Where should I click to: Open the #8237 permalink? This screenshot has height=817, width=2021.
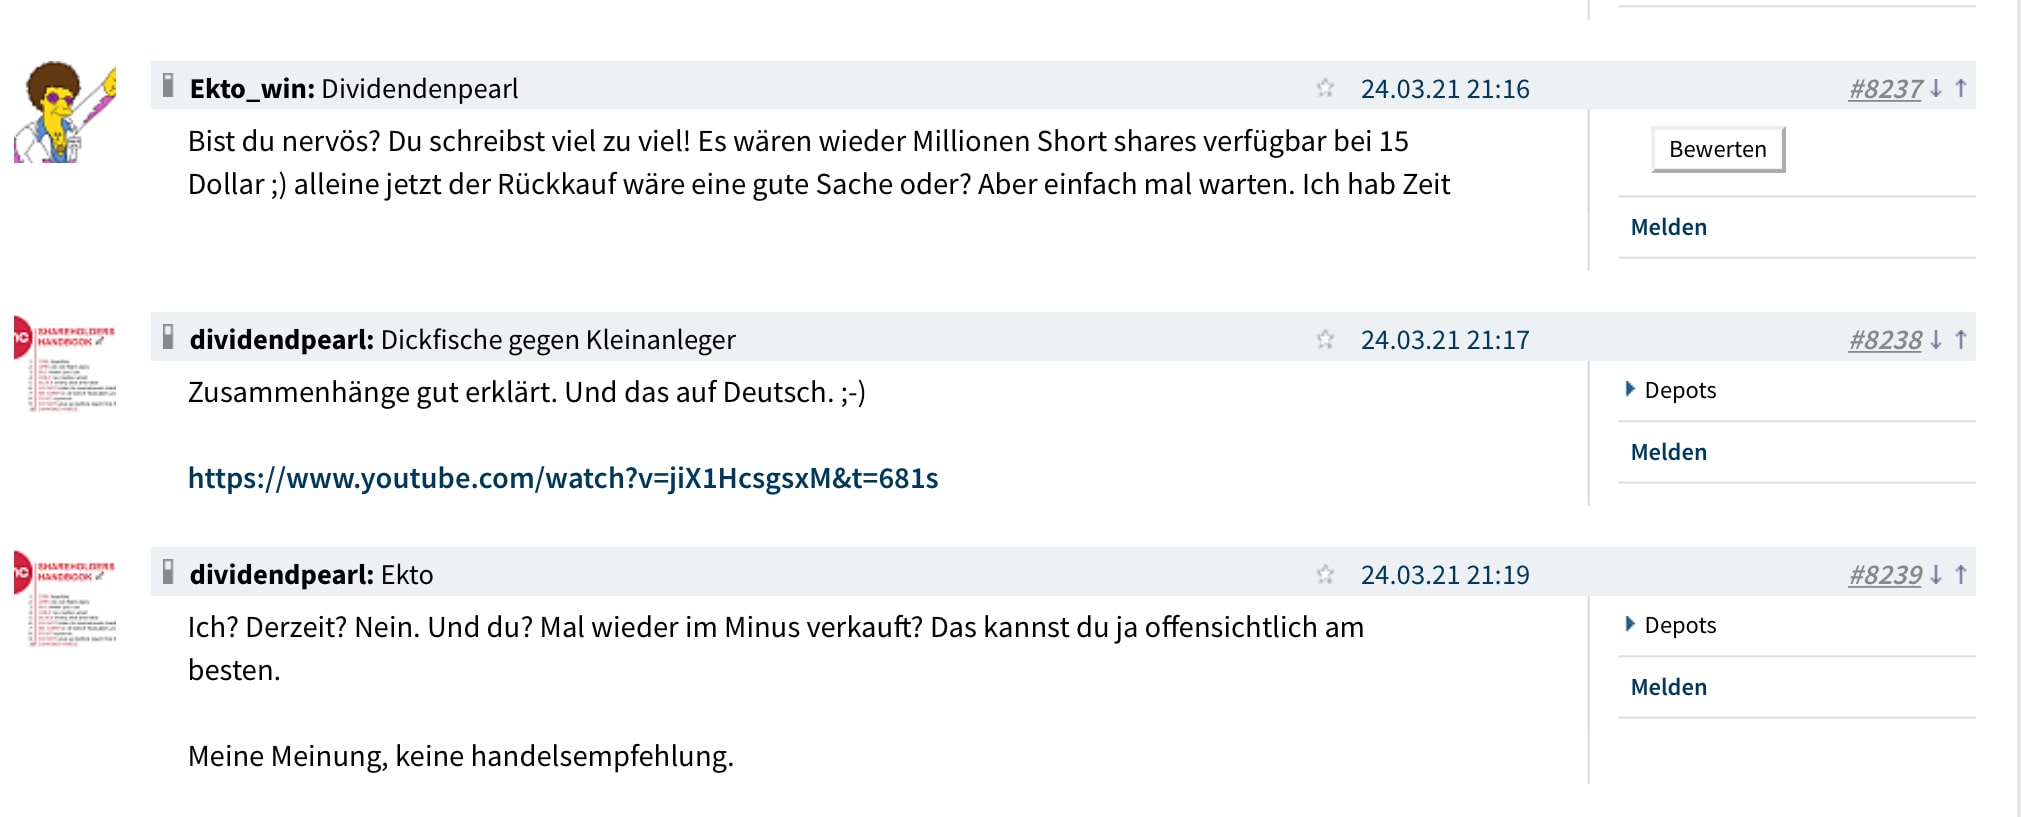coord(1884,88)
